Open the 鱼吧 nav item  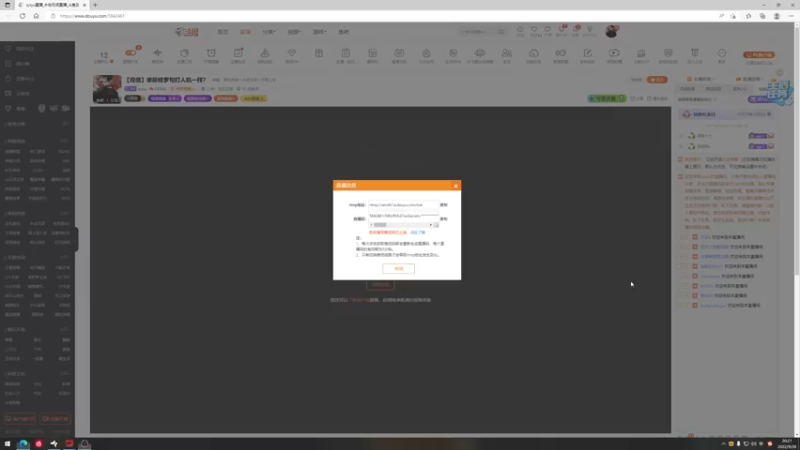pyautogui.click(x=344, y=32)
